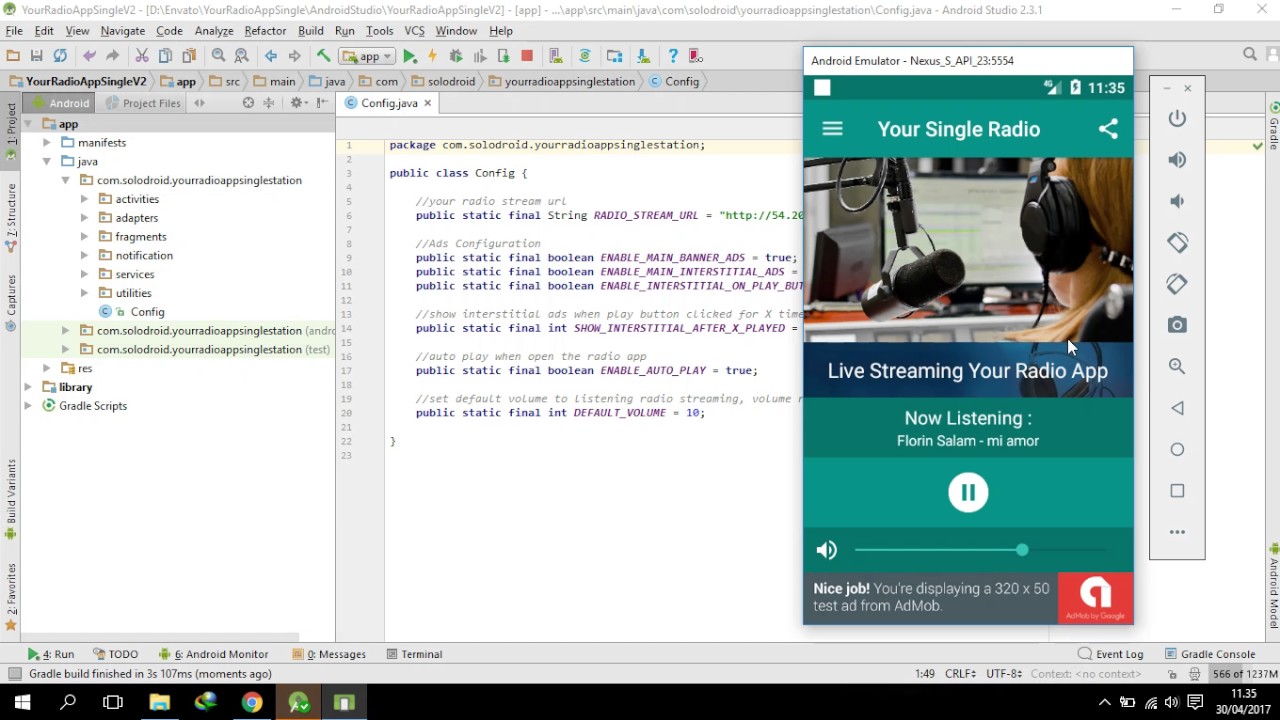Expand the fragments package
The width and height of the screenshot is (1280, 720).
coord(85,237)
